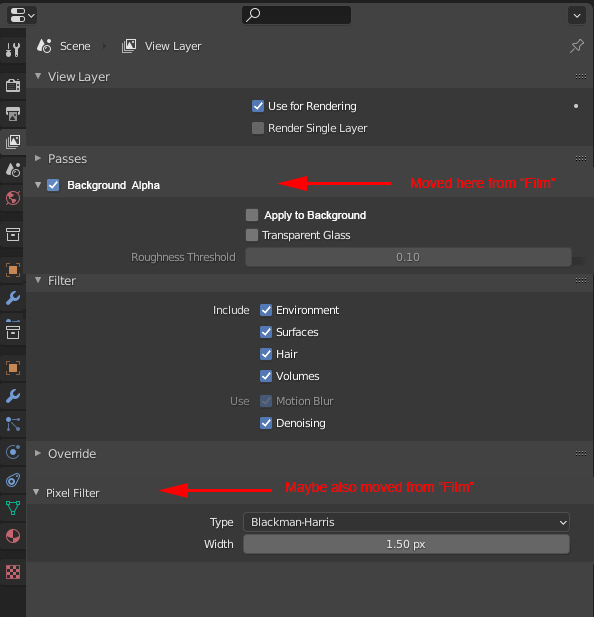This screenshot has height=617, width=594.
Task: Click the Scene icon in breadcrumb
Action: coord(44,46)
